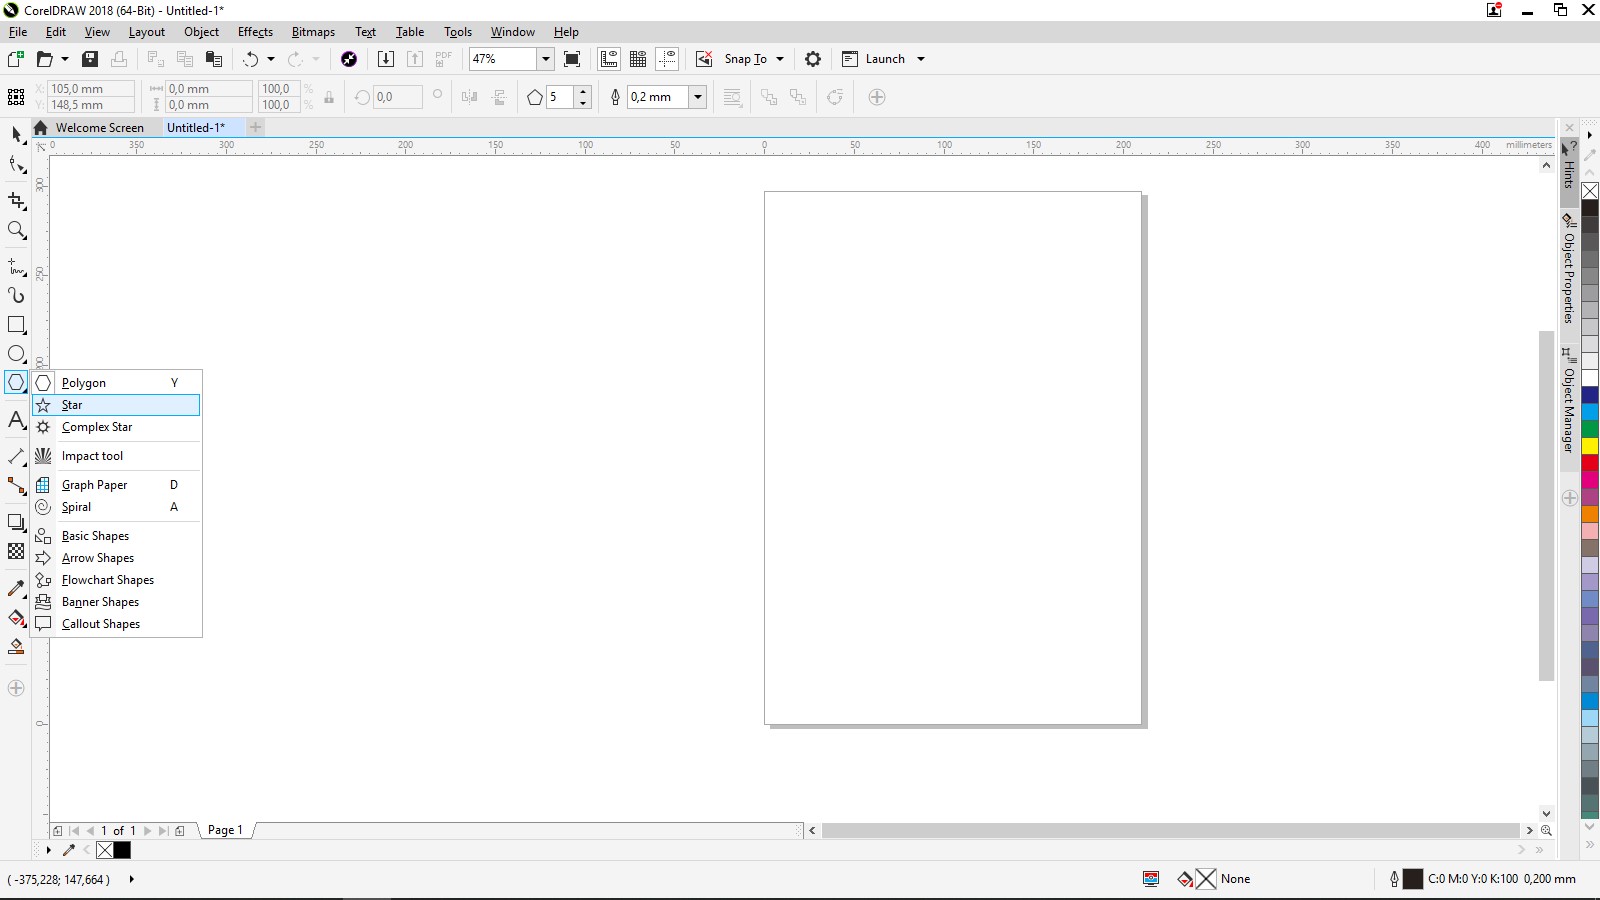Select the Rectangle tool
1600x900 pixels.
point(16,325)
